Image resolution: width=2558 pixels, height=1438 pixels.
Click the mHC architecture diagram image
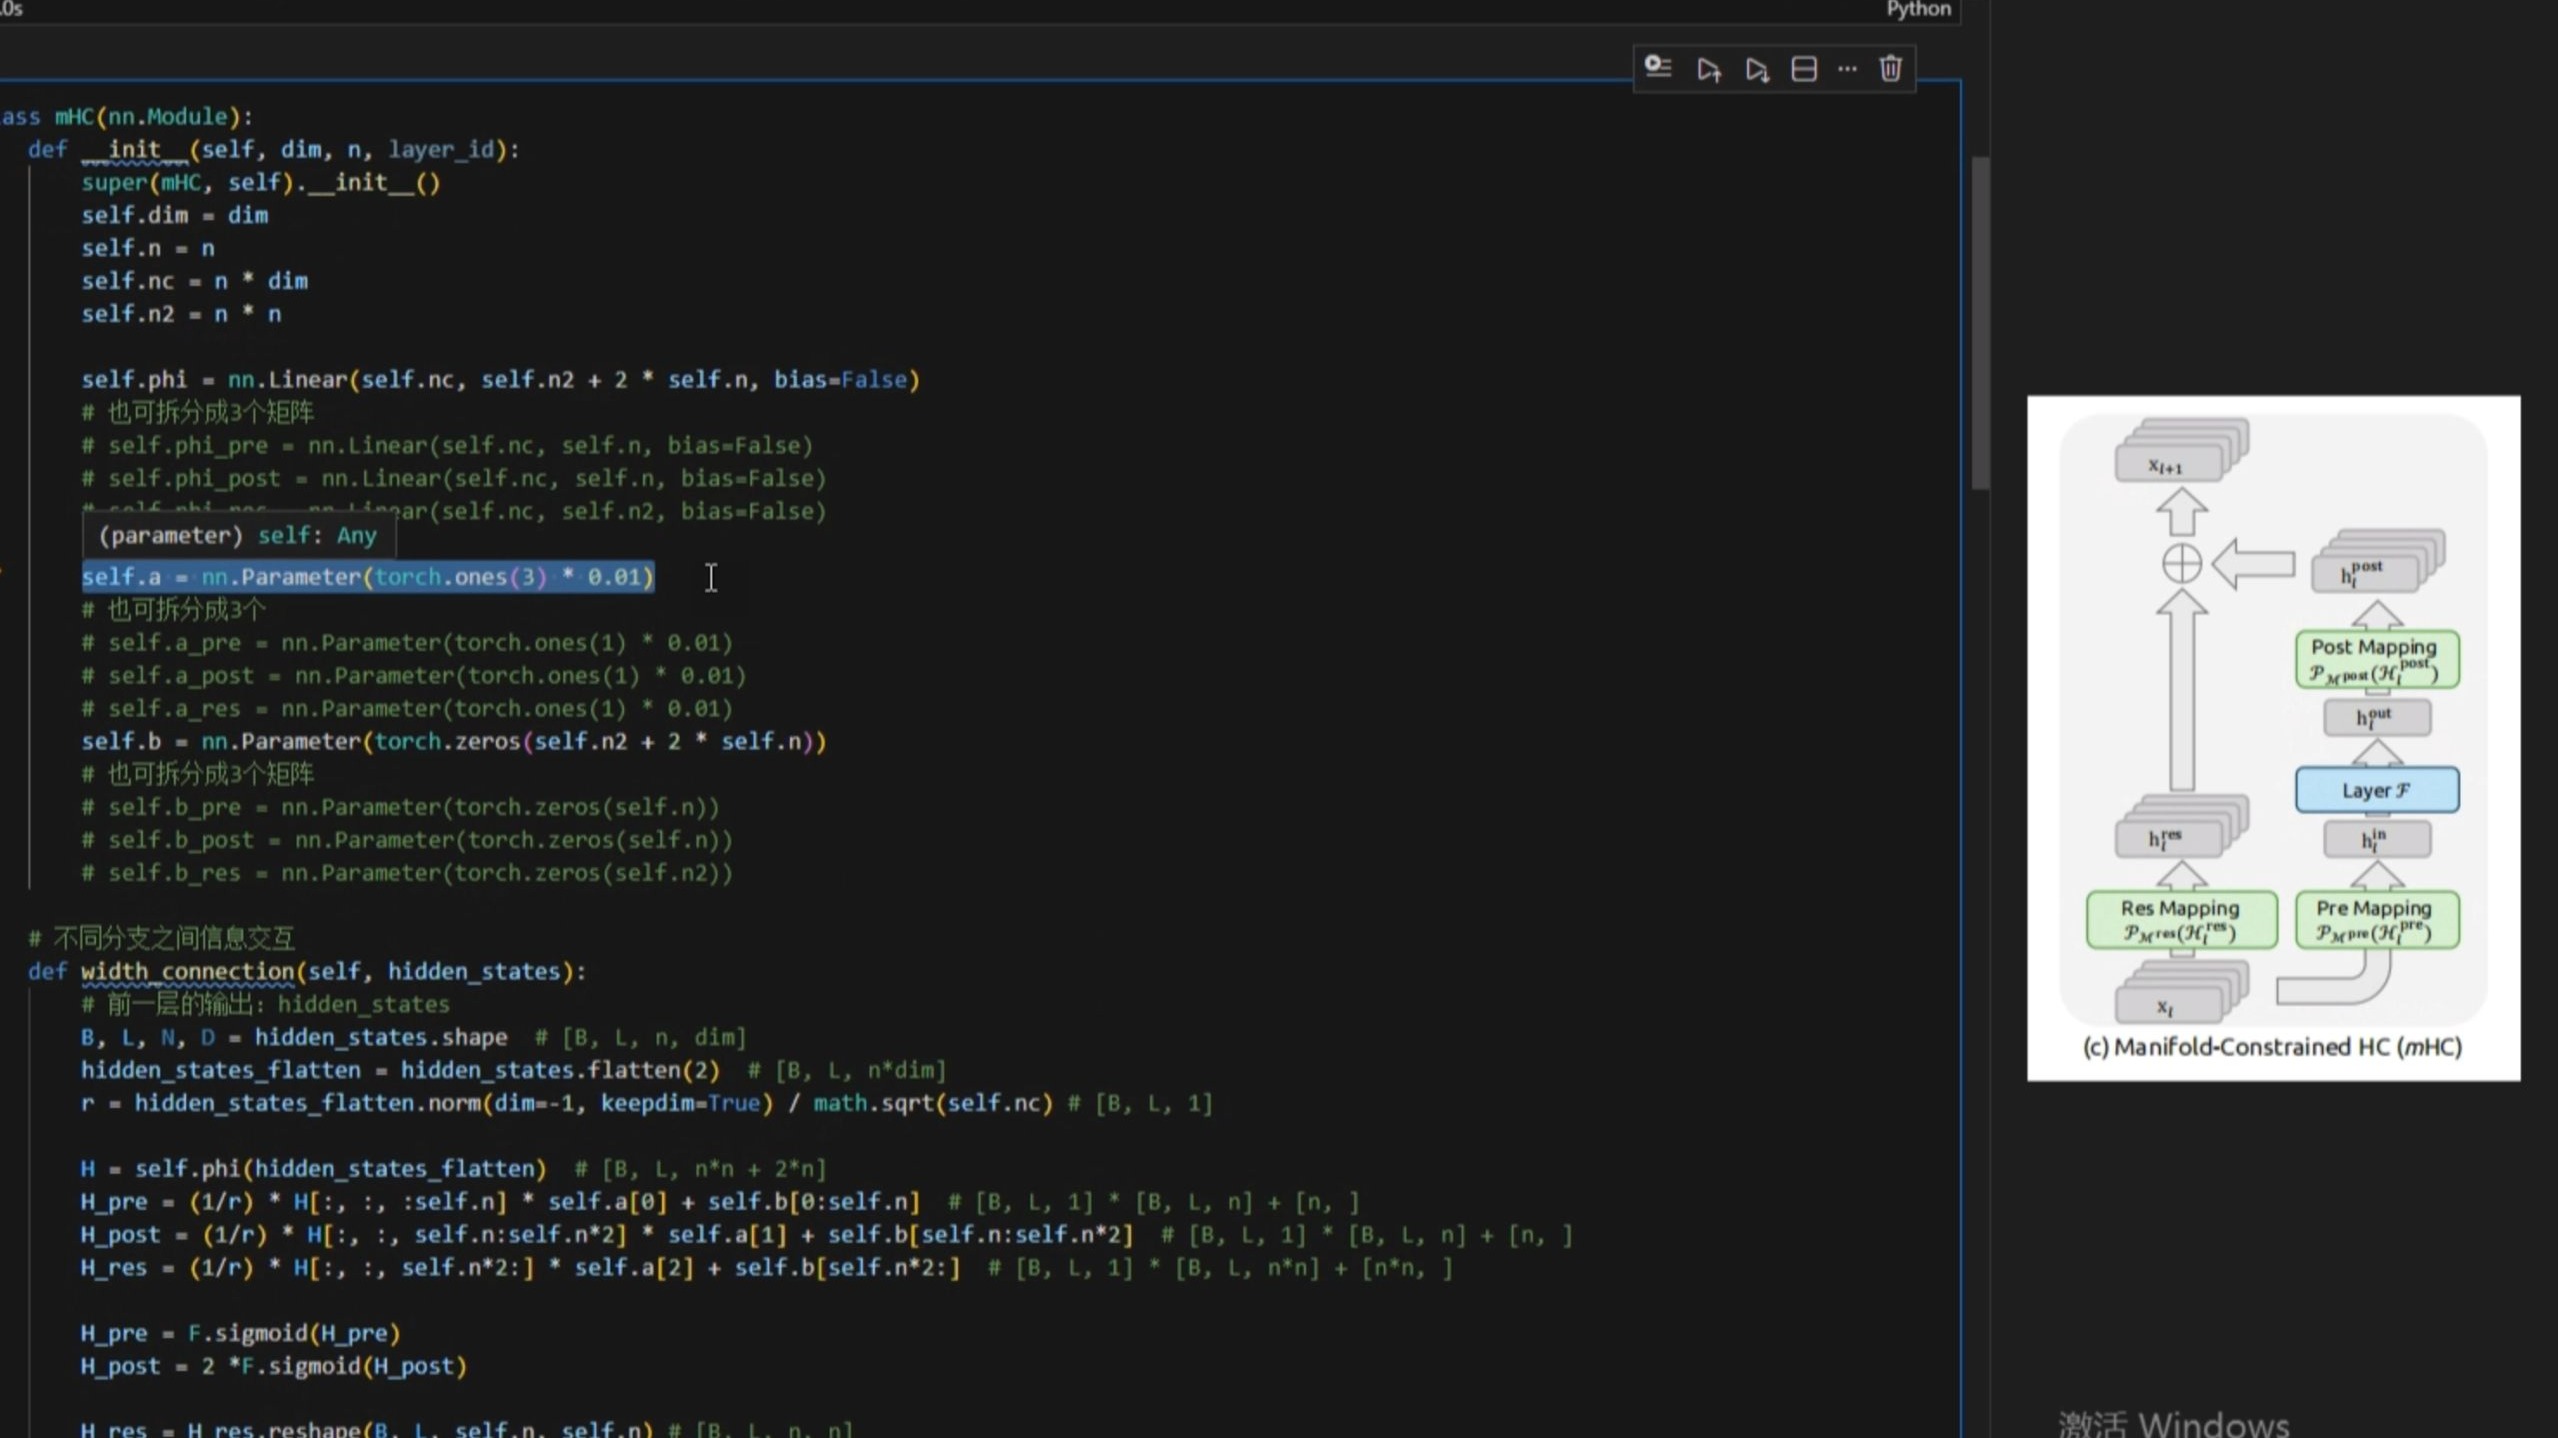[2272, 737]
